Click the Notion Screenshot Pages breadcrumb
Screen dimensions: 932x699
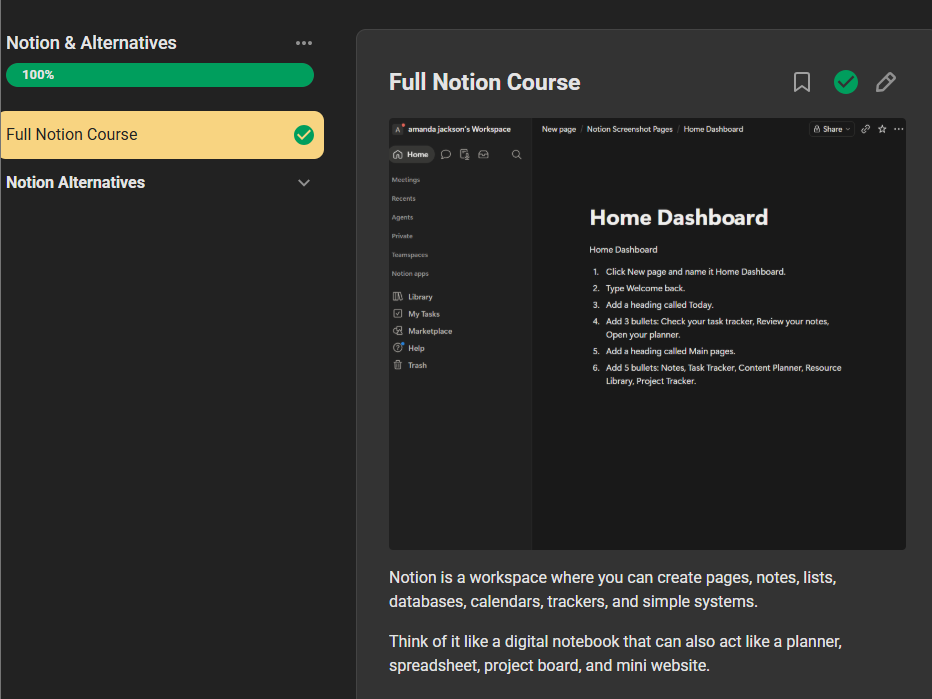(629, 129)
